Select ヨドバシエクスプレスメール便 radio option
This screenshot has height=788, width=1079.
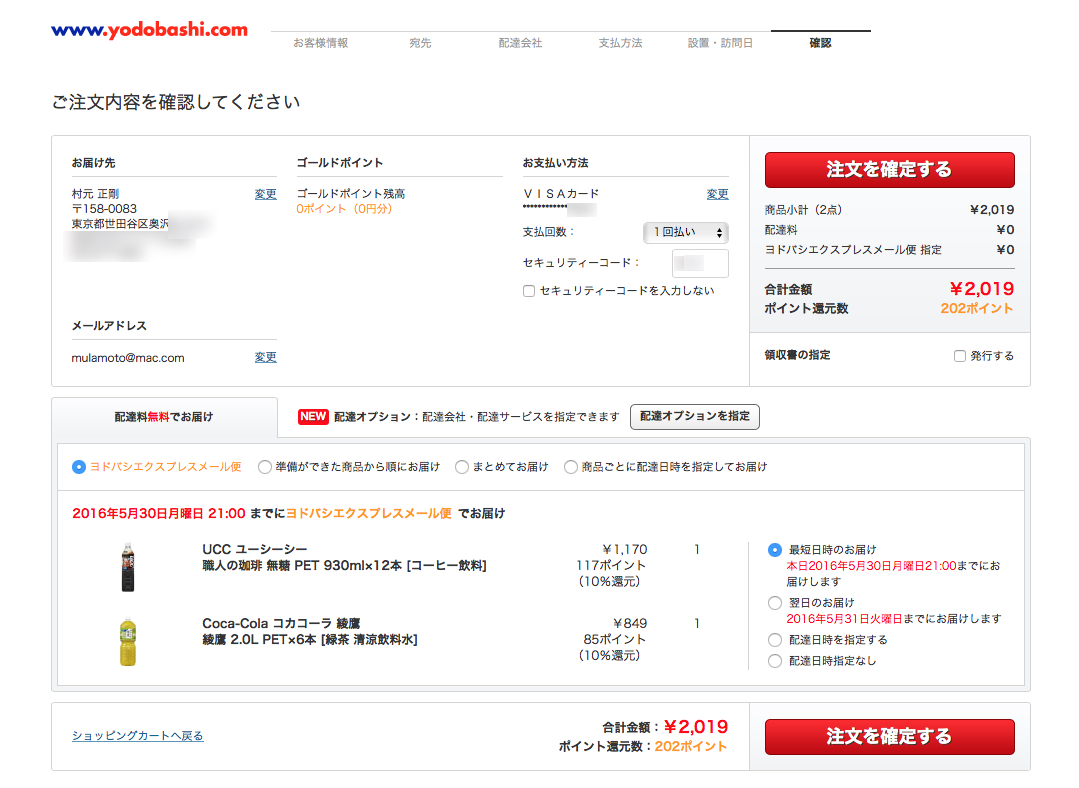(79, 467)
